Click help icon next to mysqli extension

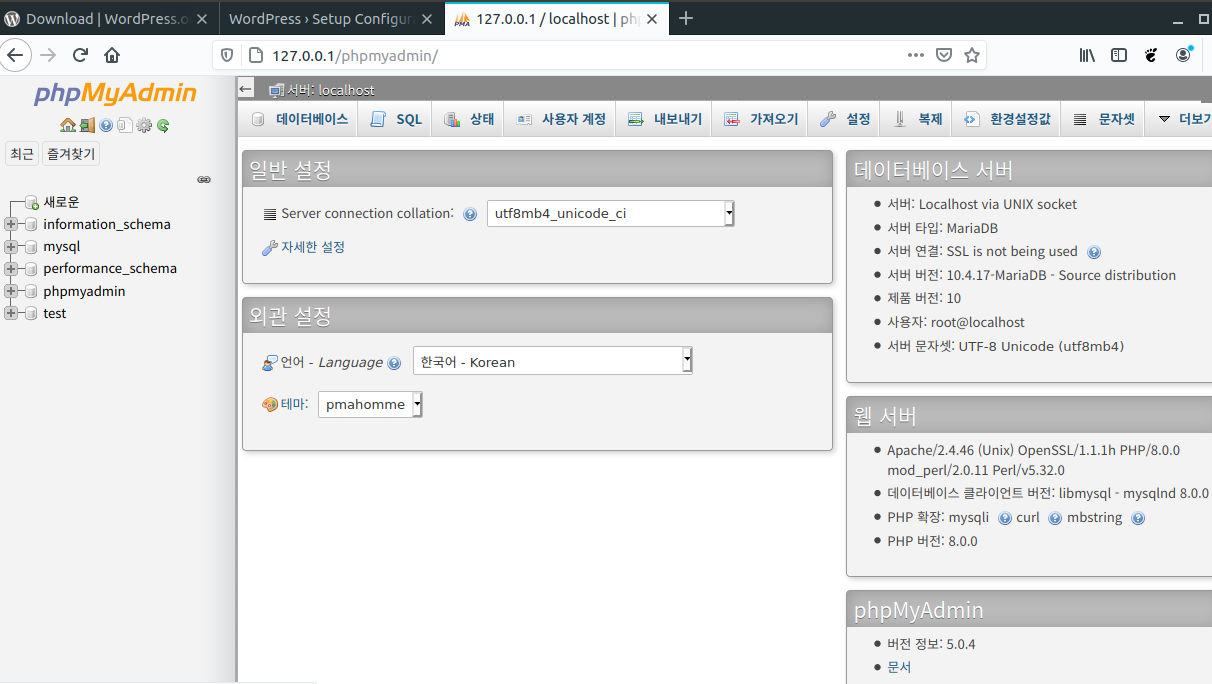[1005, 518]
